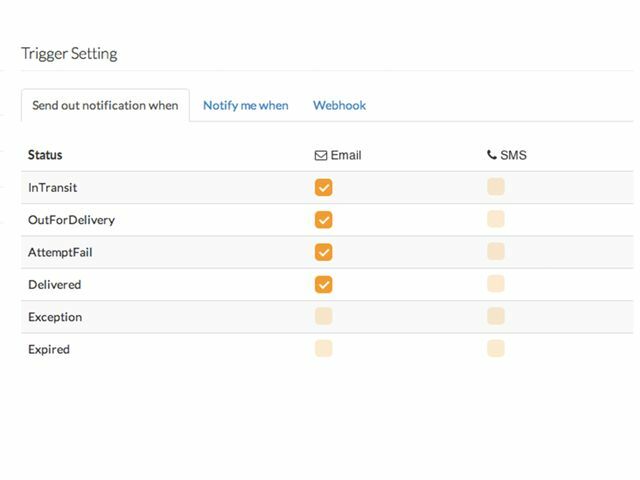Screen dimensions: 640x480
Task: Turn on SMS for AttemptFail status
Action: [495, 252]
